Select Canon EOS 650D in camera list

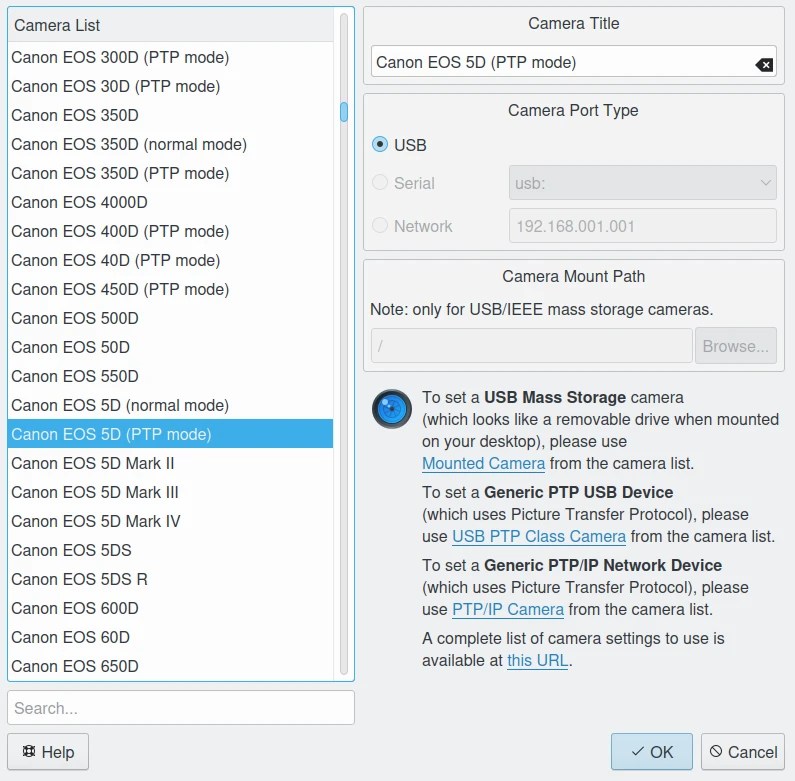coord(75,666)
